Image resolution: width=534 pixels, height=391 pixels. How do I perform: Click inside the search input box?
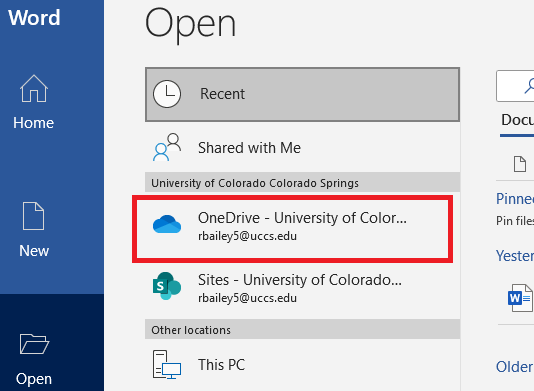515,86
